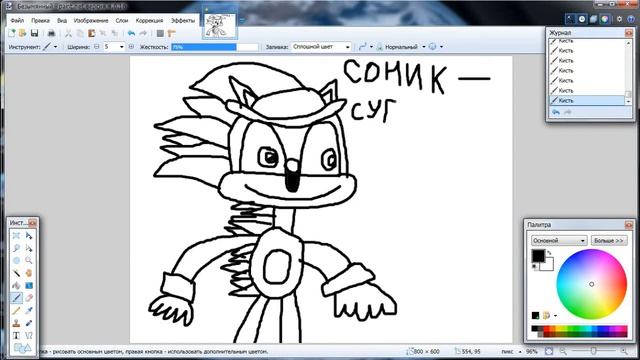Open the palette management dropdown arrow
The height and width of the screenshot is (360, 640).
(556, 316)
